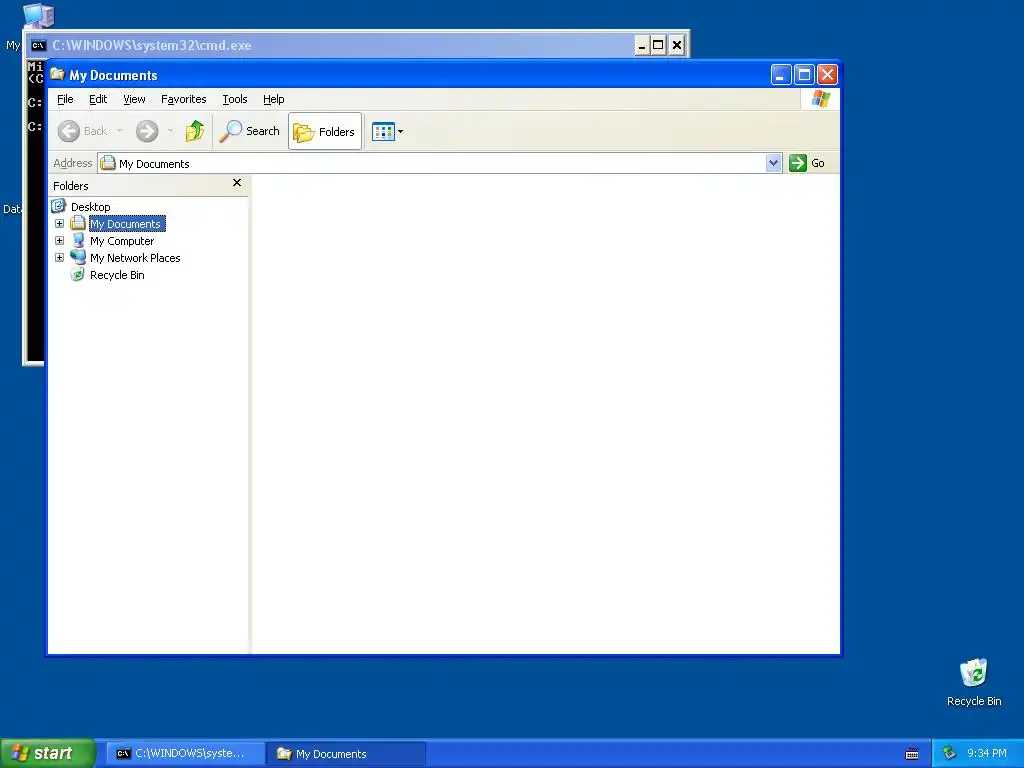Open the View menu
Screen dimensions: 1024x768
click(x=135, y=99)
